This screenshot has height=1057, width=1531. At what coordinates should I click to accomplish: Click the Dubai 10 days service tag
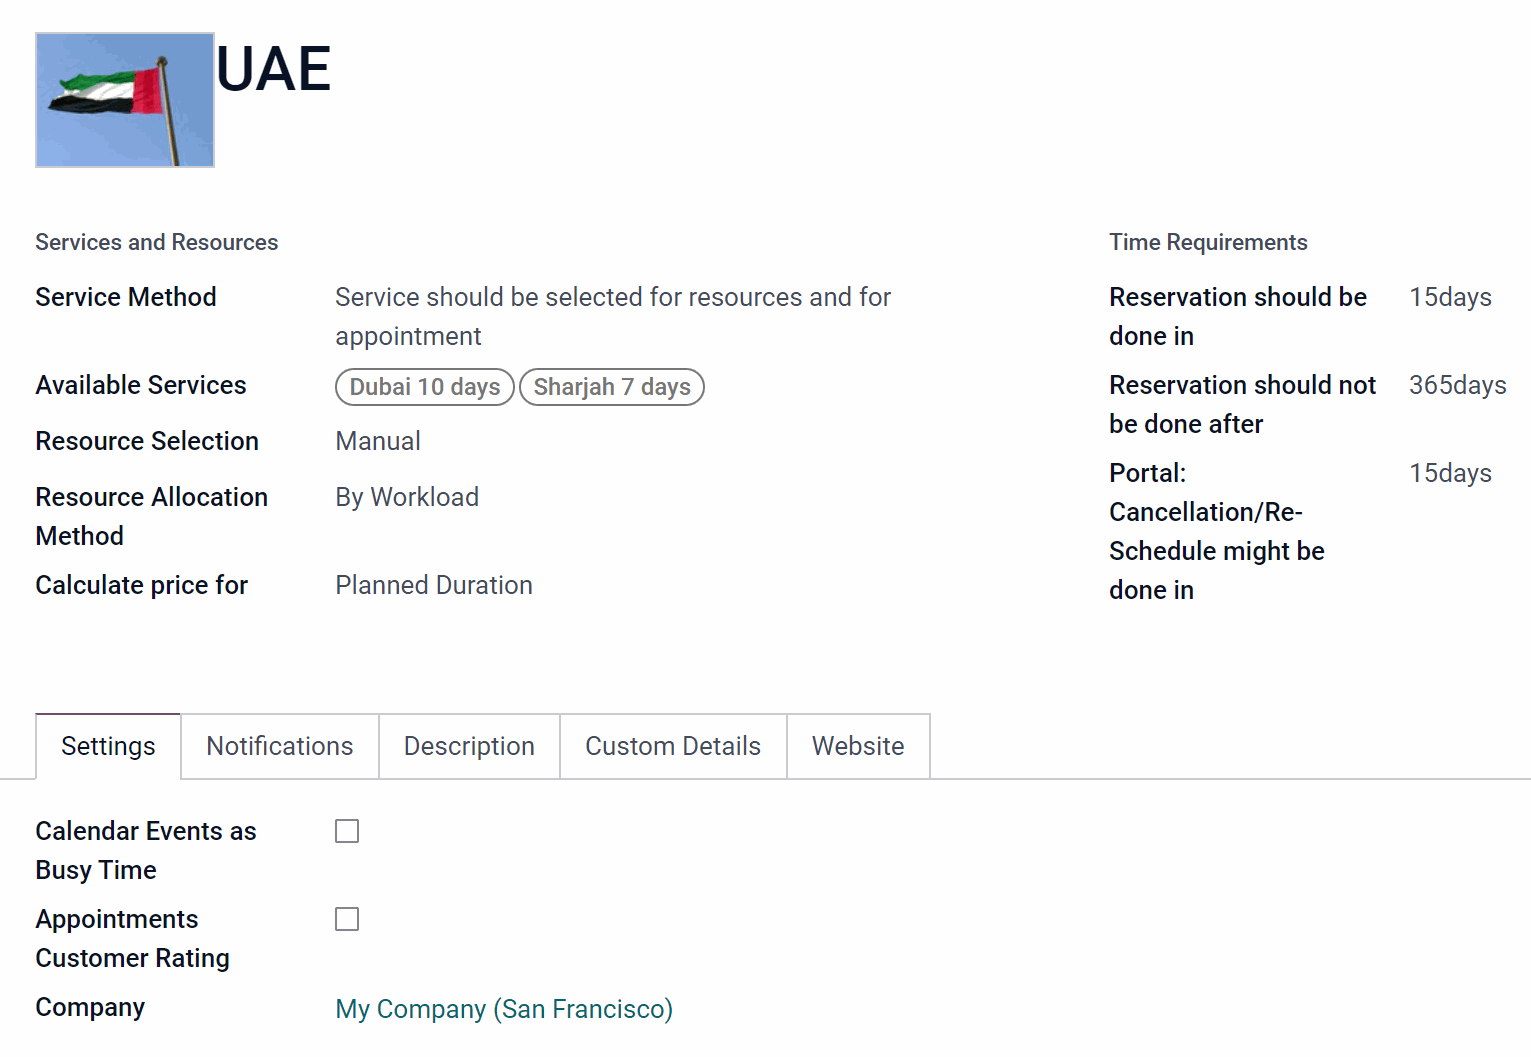pyautogui.click(x=425, y=387)
